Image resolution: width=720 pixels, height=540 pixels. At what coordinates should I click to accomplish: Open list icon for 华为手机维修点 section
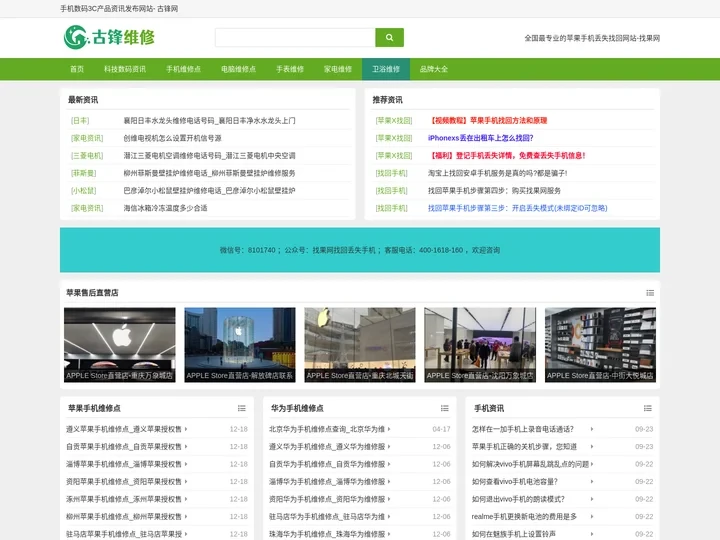444,408
